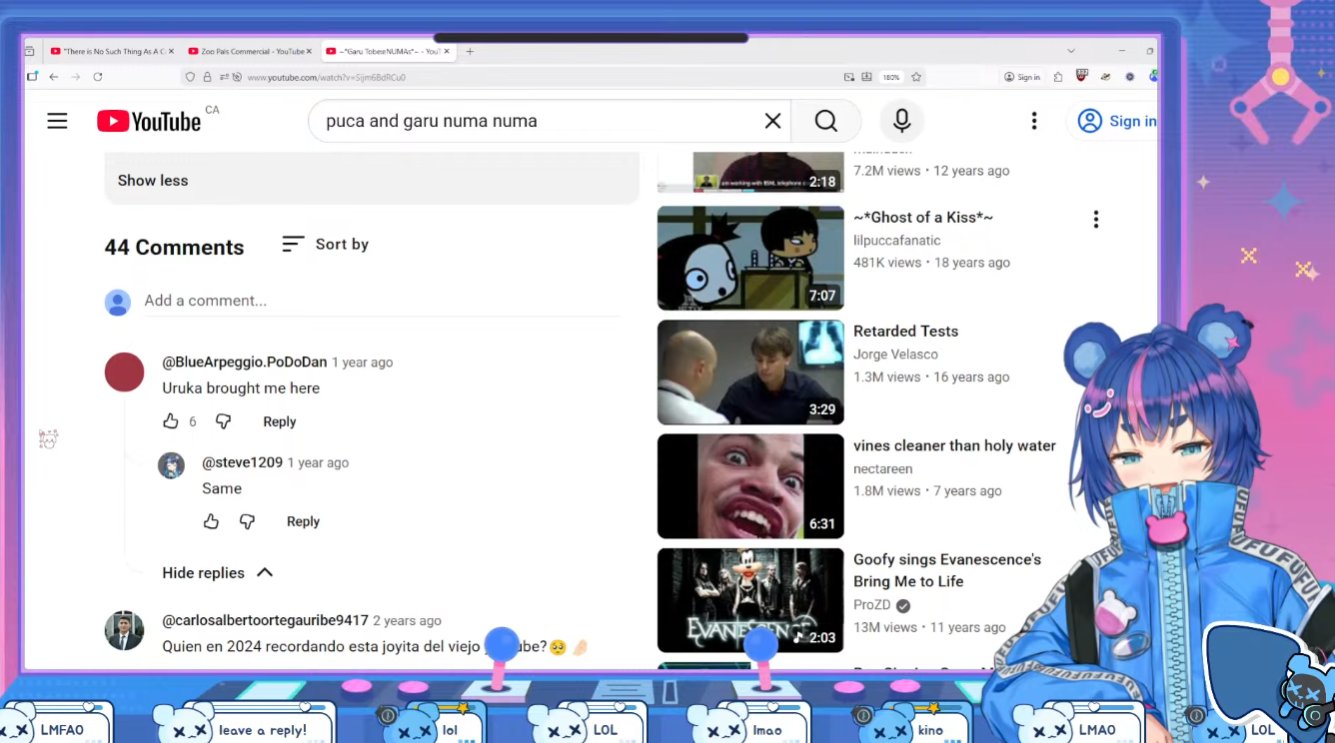Screen dimensions: 1335x743
Task: Visit the lilpuccafanatic channel
Action: point(896,240)
